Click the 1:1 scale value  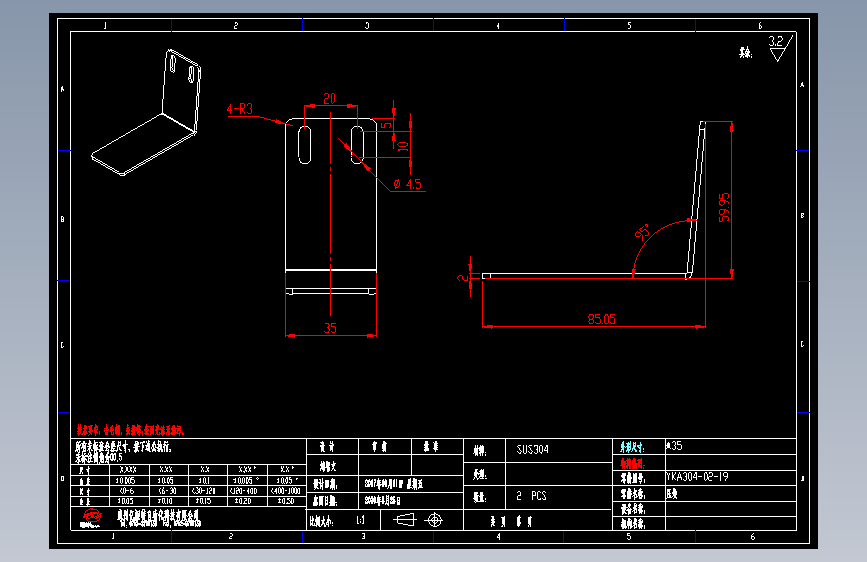pos(361,520)
